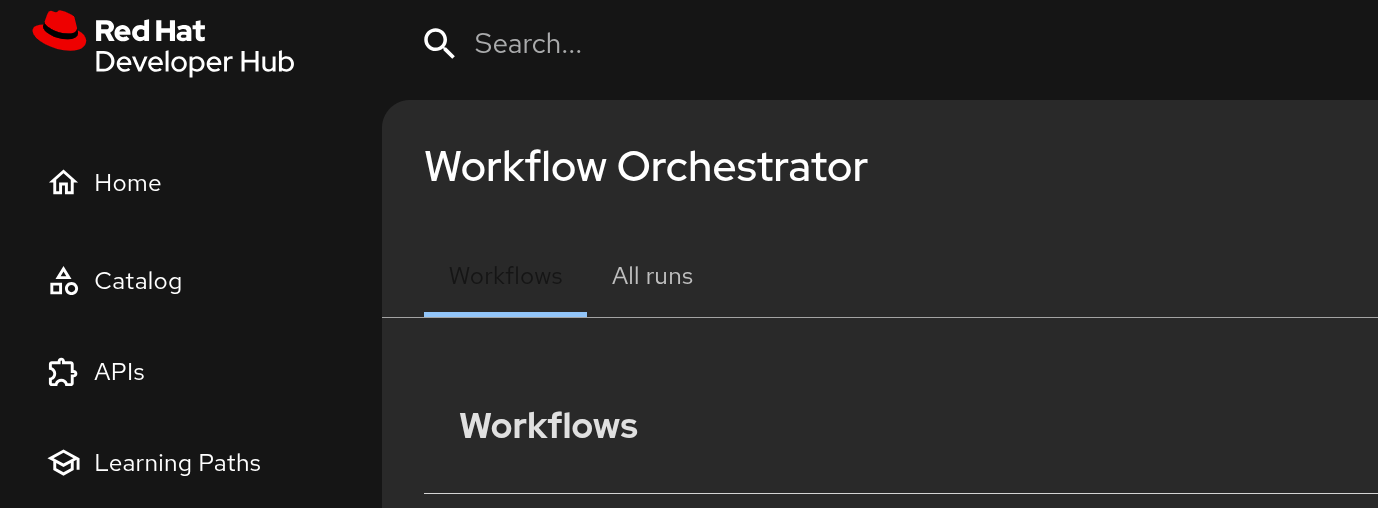Image resolution: width=1378 pixels, height=508 pixels.
Task: Select the Workflows tab
Action: click(505, 276)
